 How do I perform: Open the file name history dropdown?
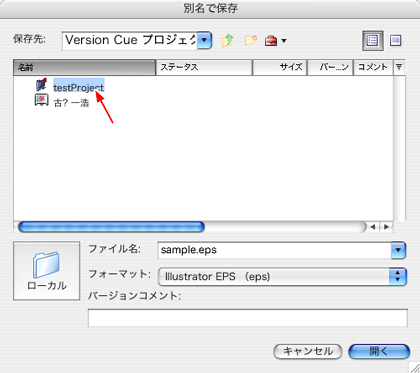pyautogui.click(x=399, y=250)
